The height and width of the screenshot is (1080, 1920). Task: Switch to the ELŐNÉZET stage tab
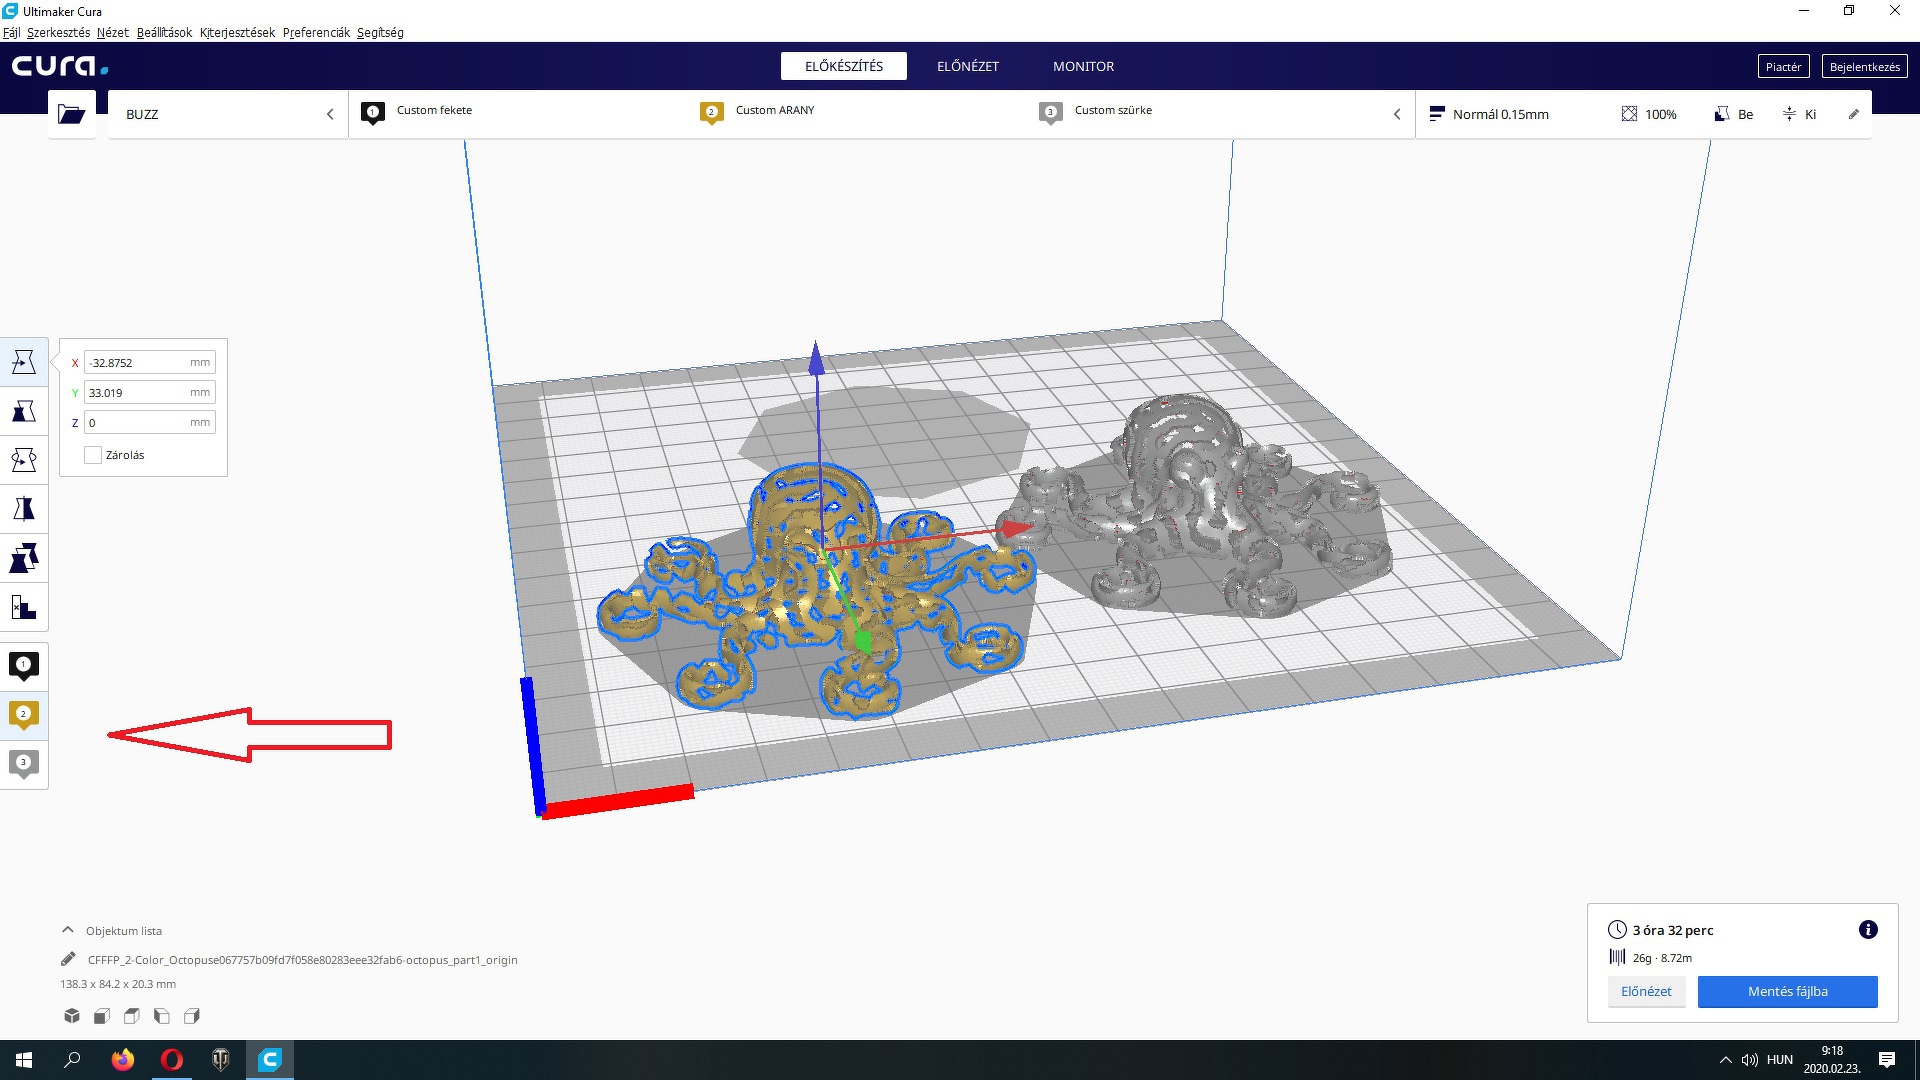(x=967, y=66)
